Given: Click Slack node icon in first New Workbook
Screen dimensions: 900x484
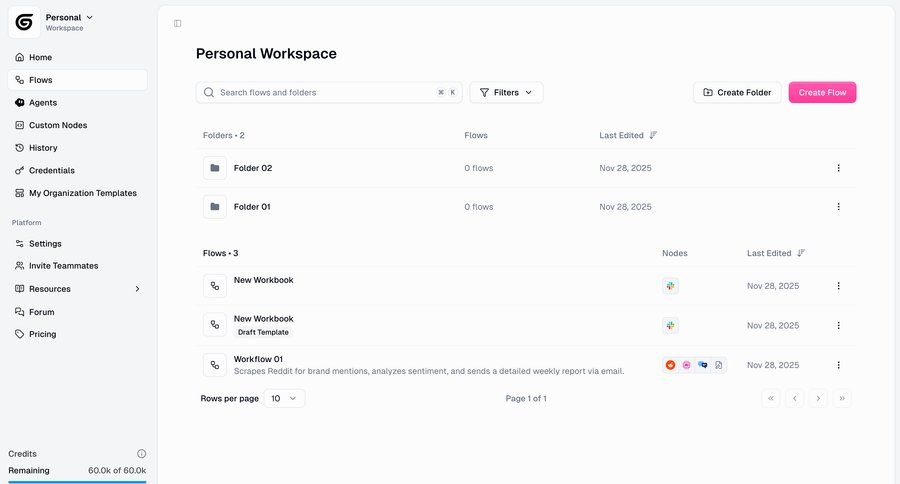Looking at the screenshot, I should (670, 286).
